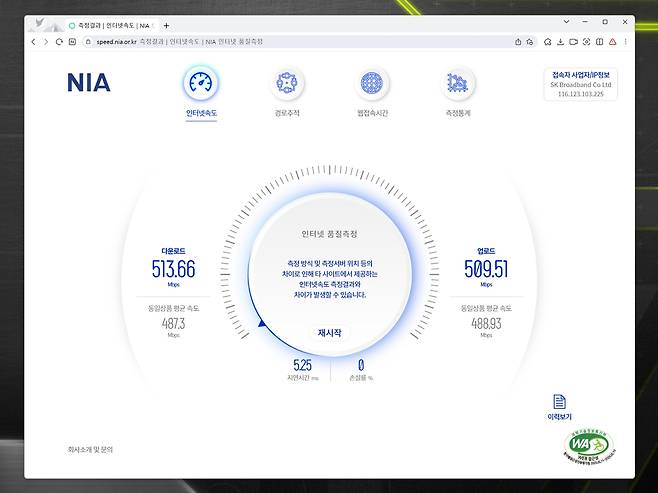Open the 경로추적 route trace icon
658x493 pixels.
pyautogui.click(x=289, y=83)
